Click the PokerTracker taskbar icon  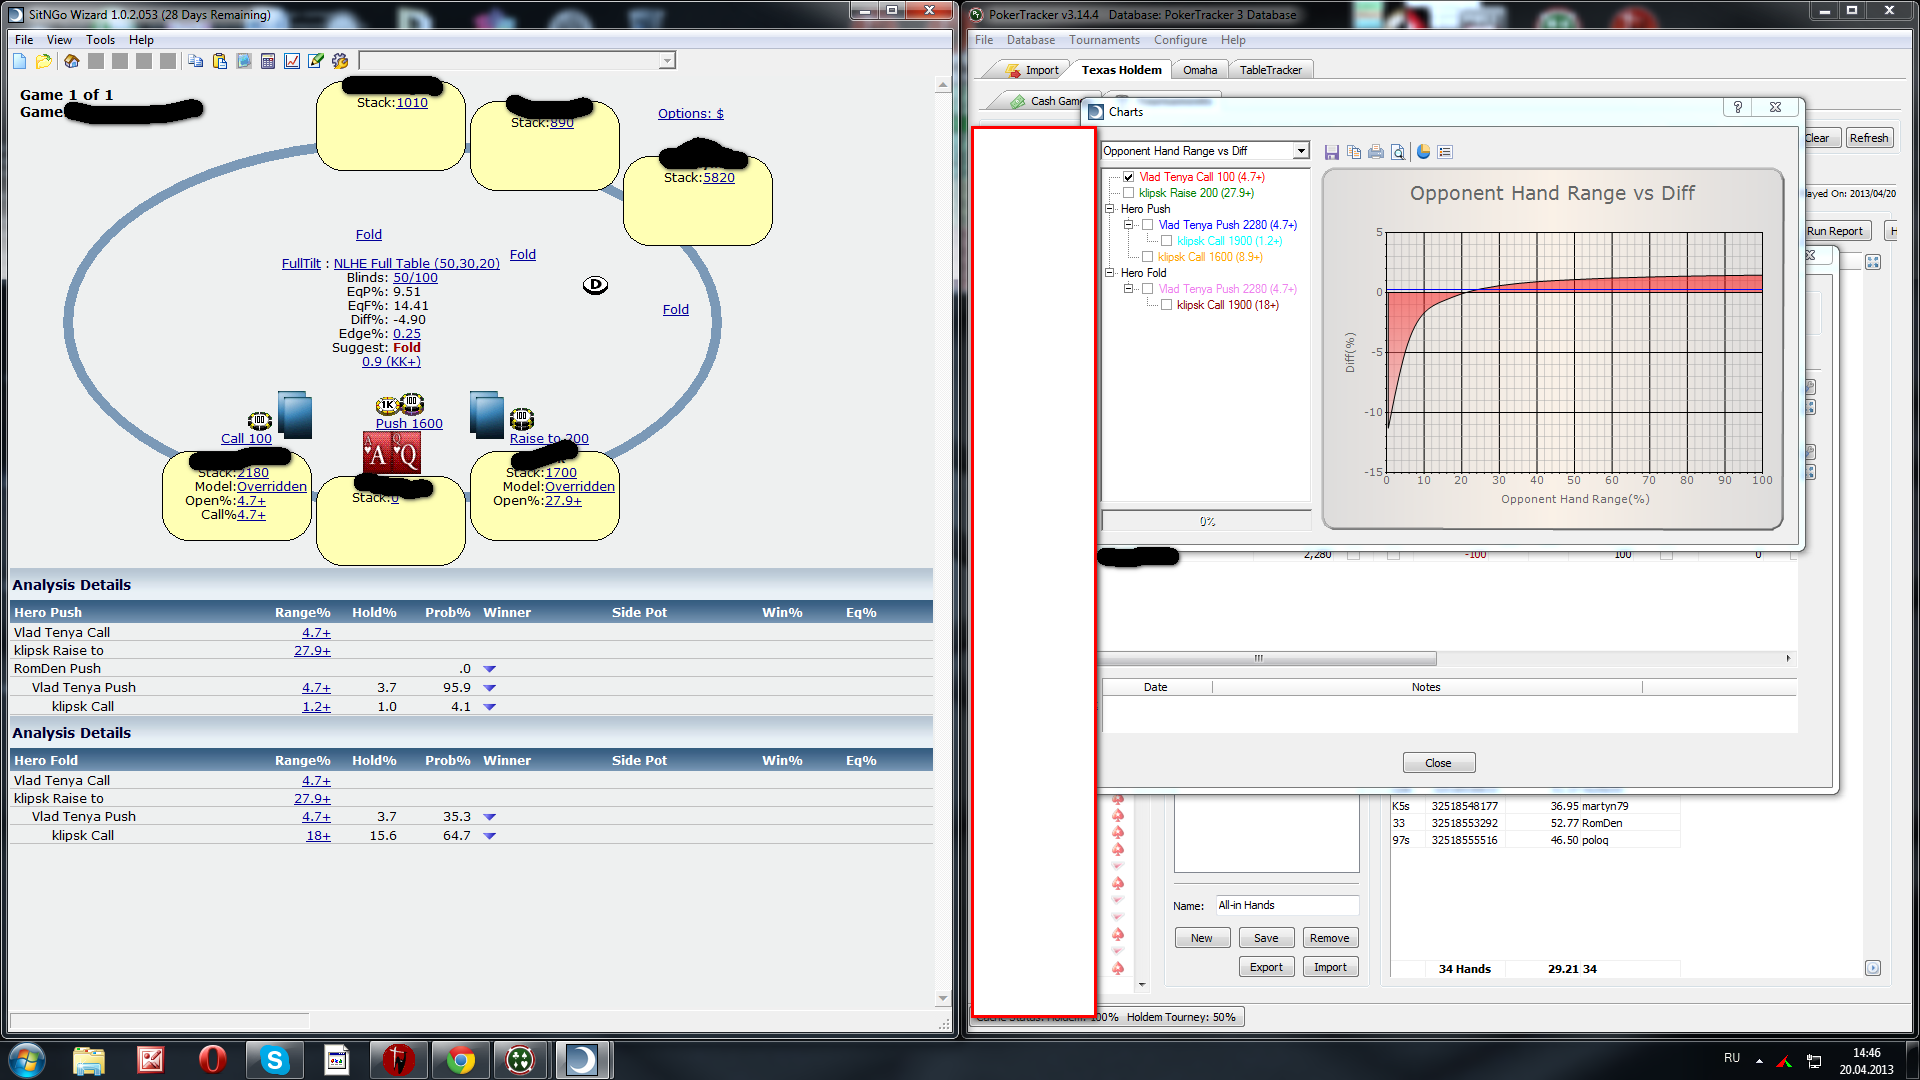pyautogui.click(x=520, y=1060)
